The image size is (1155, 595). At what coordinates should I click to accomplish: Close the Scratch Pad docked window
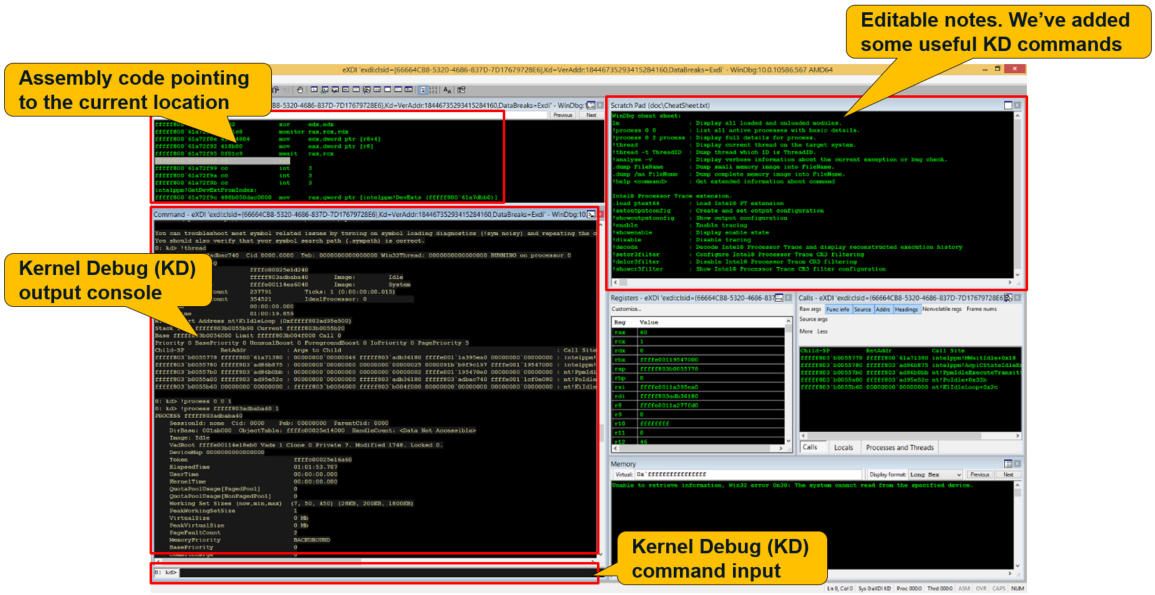click(1018, 105)
